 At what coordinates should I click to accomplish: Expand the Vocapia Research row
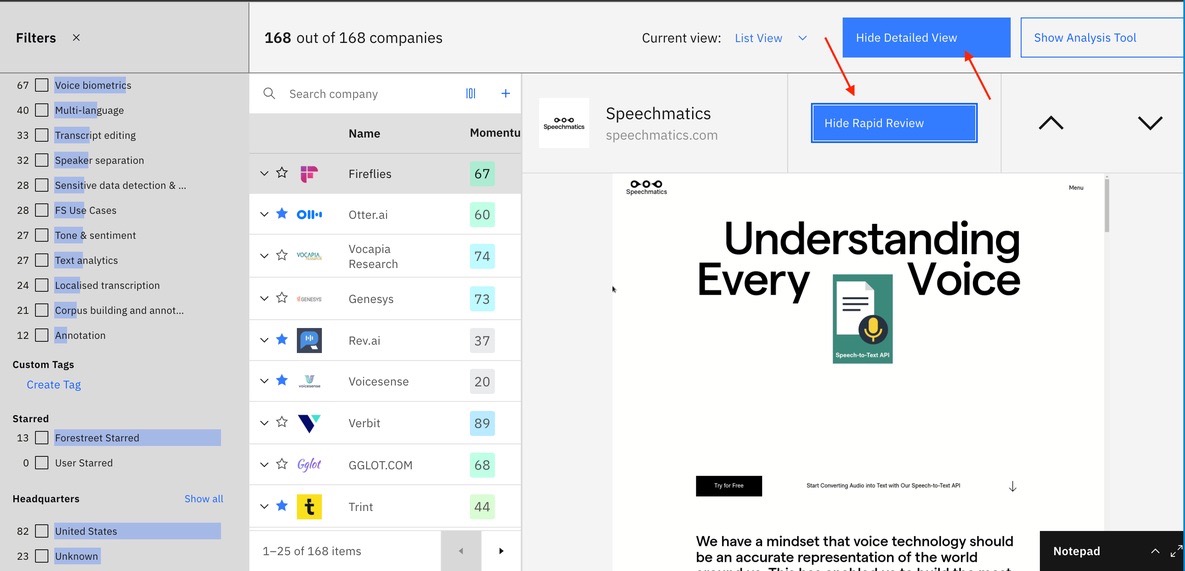tap(264, 256)
